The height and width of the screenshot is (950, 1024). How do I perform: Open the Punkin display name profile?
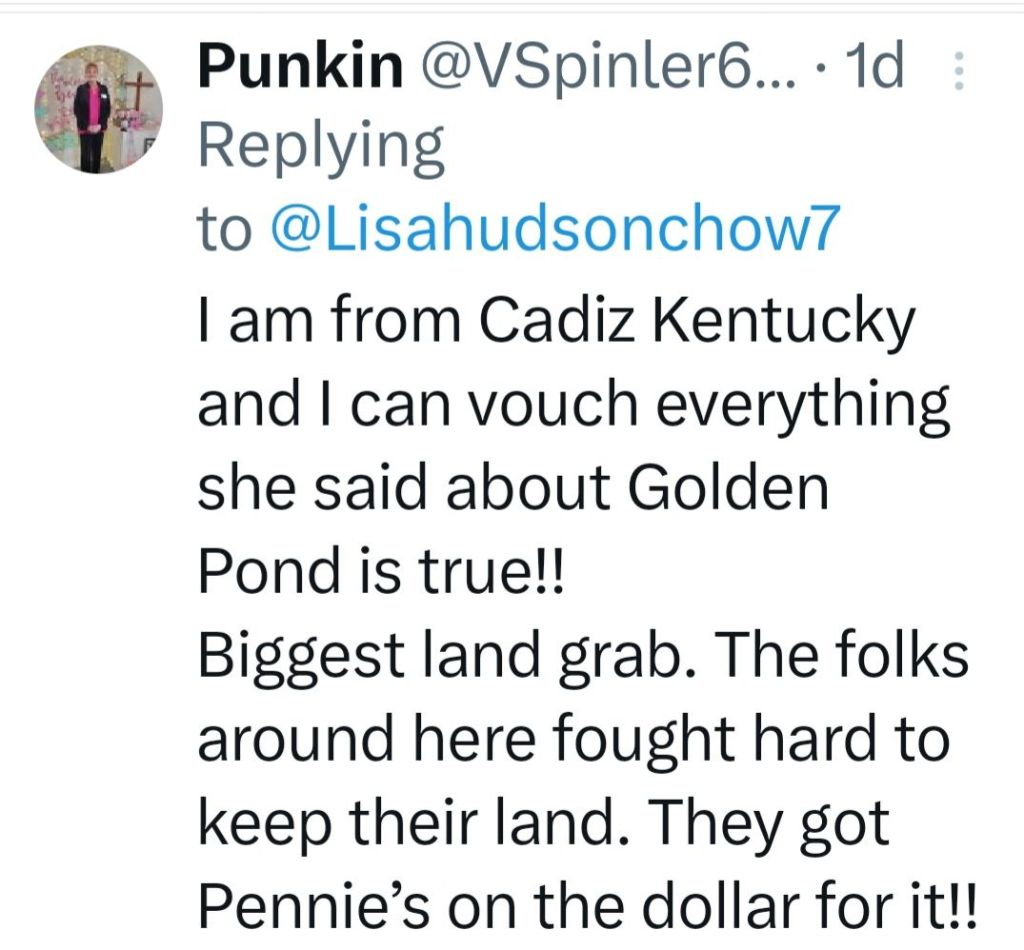pyautogui.click(x=300, y=68)
